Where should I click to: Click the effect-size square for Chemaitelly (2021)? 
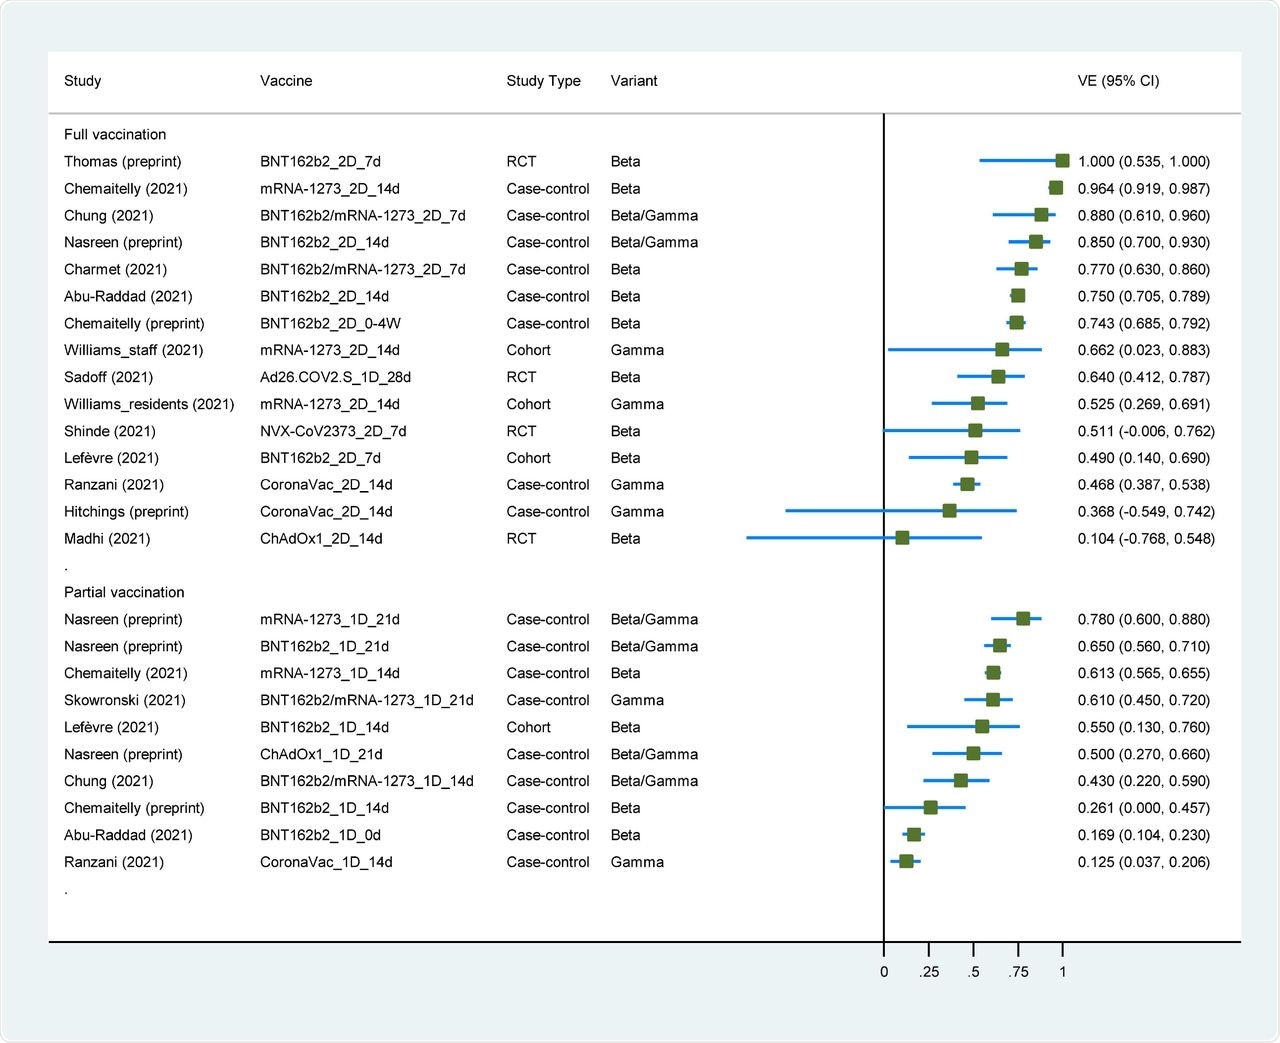click(x=1055, y=188)
